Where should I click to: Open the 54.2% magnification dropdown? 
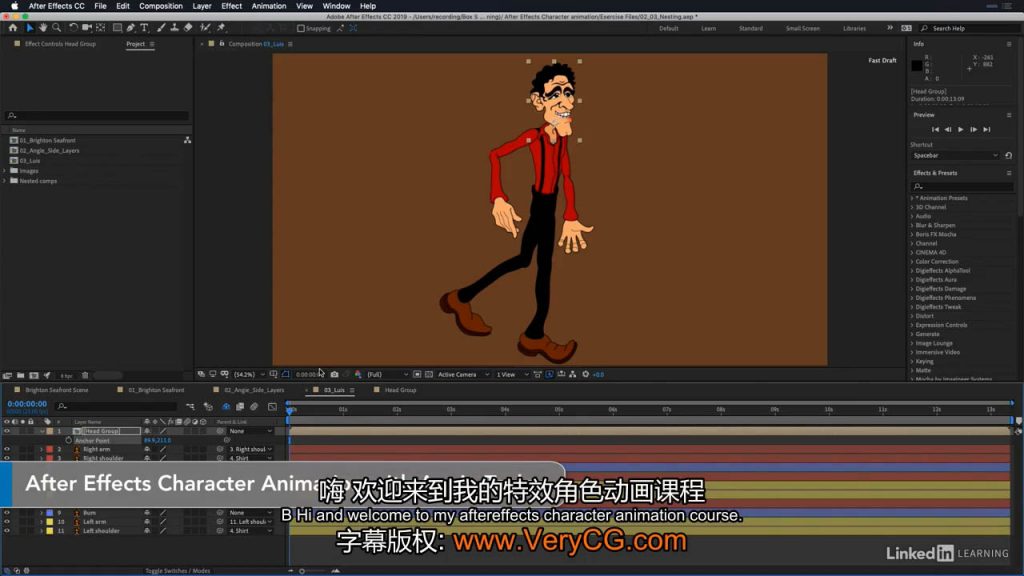tap(249, 374)
